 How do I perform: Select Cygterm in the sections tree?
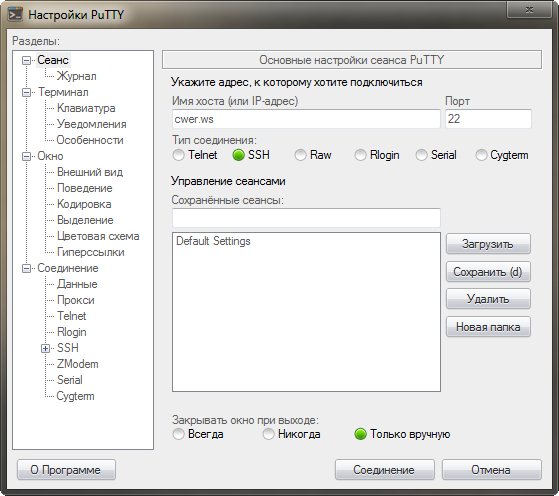tap(75, 396)
